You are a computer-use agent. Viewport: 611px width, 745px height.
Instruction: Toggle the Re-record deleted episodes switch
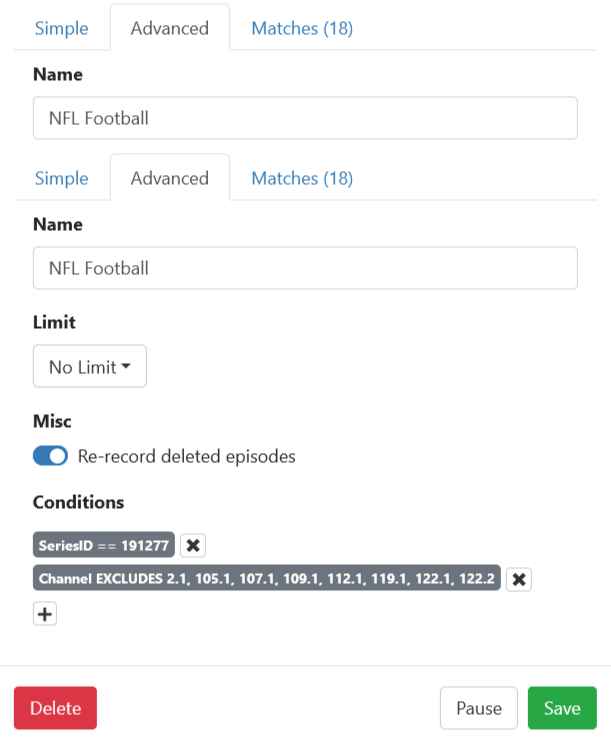50,456
